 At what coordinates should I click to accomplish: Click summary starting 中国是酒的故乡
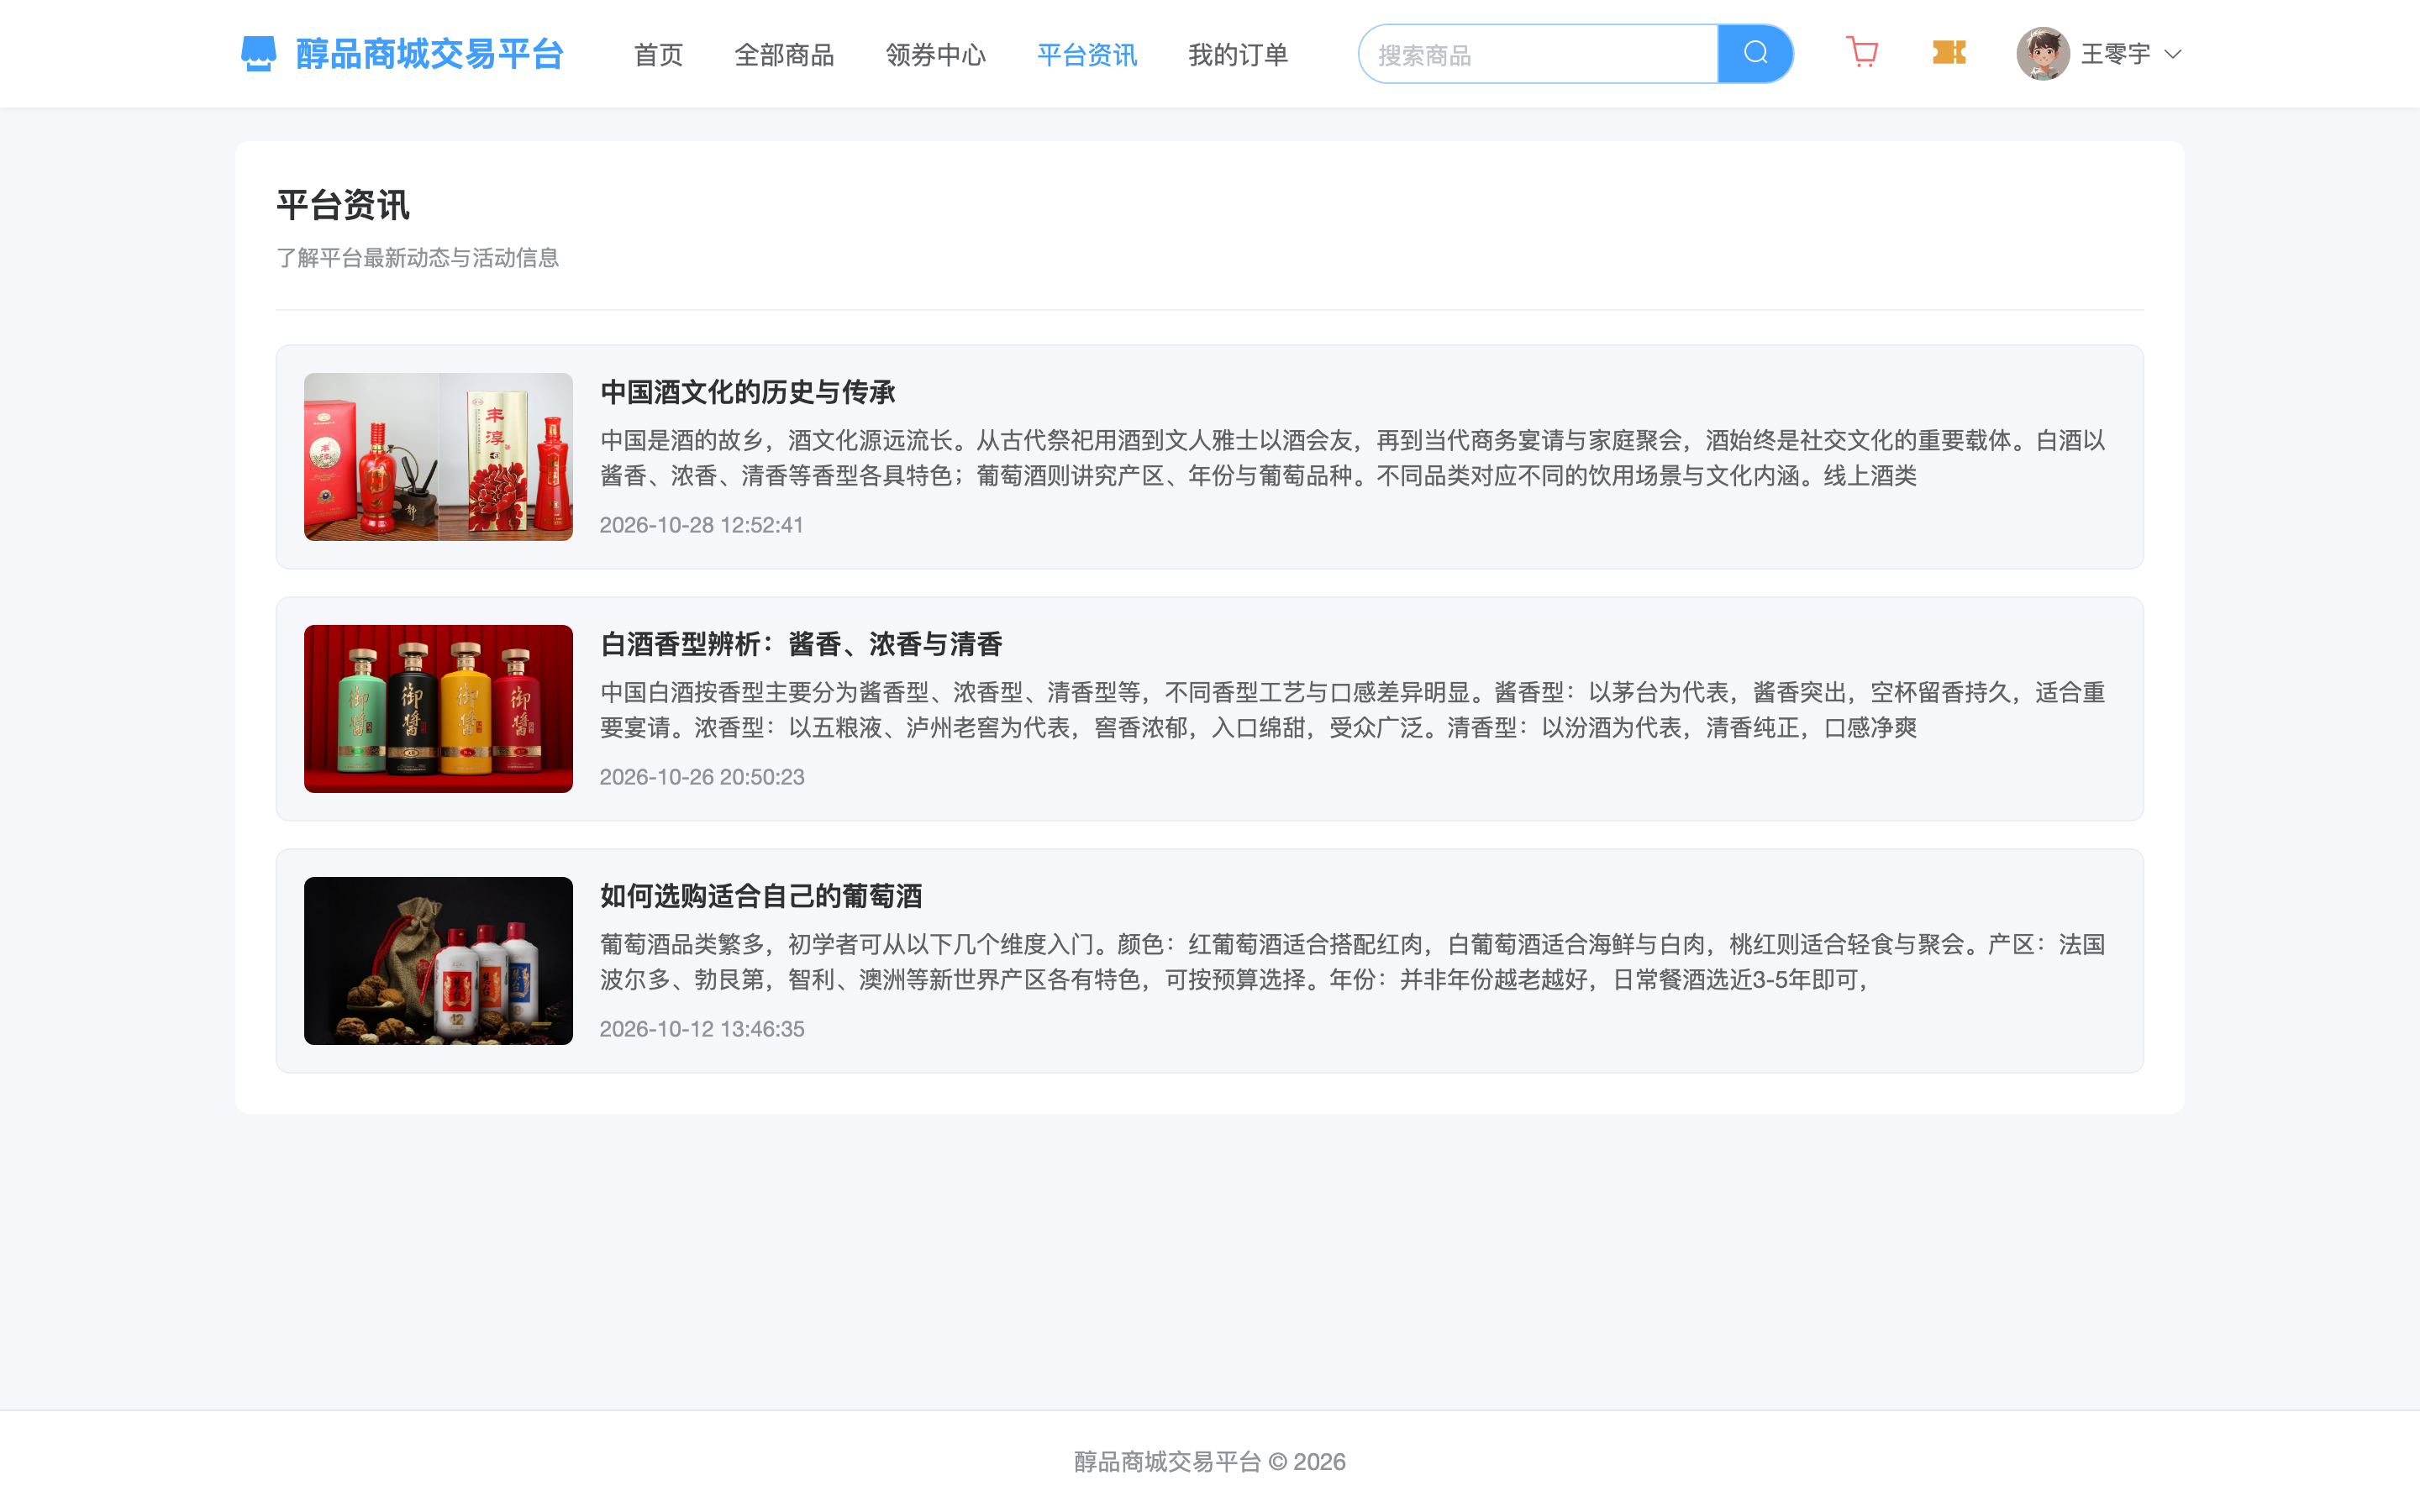tap(1353, 458)
